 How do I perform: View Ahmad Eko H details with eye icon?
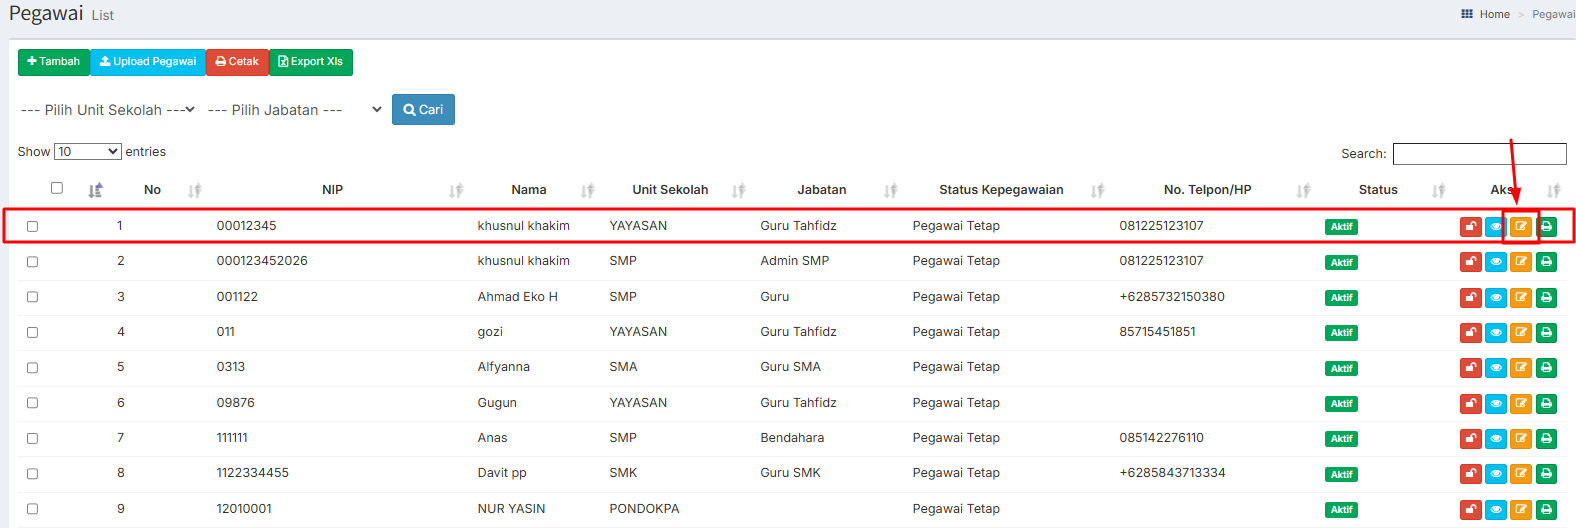click(x=1496, y=297)
